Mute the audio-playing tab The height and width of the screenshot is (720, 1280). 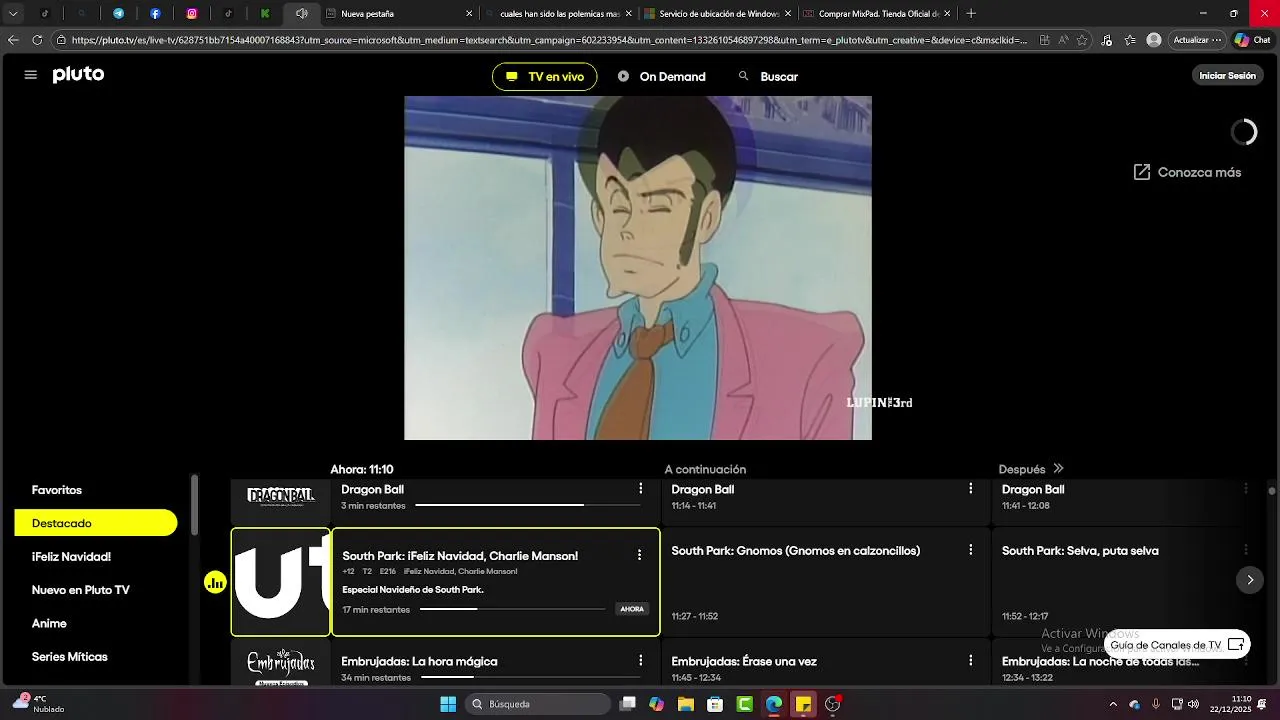tap(301, 14)
